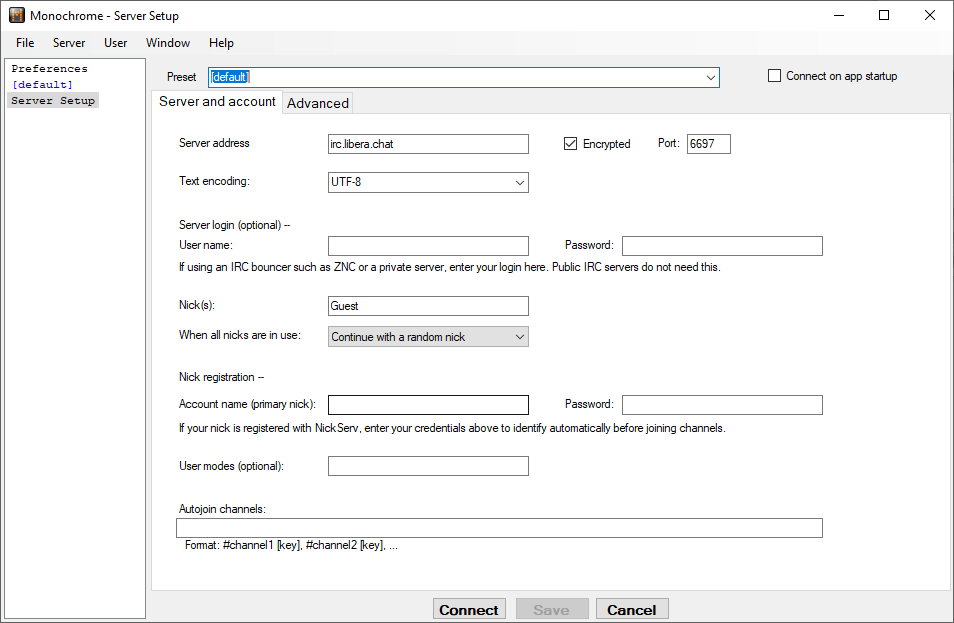Select the [default] entry in sidebar

[x=42, y=85]
